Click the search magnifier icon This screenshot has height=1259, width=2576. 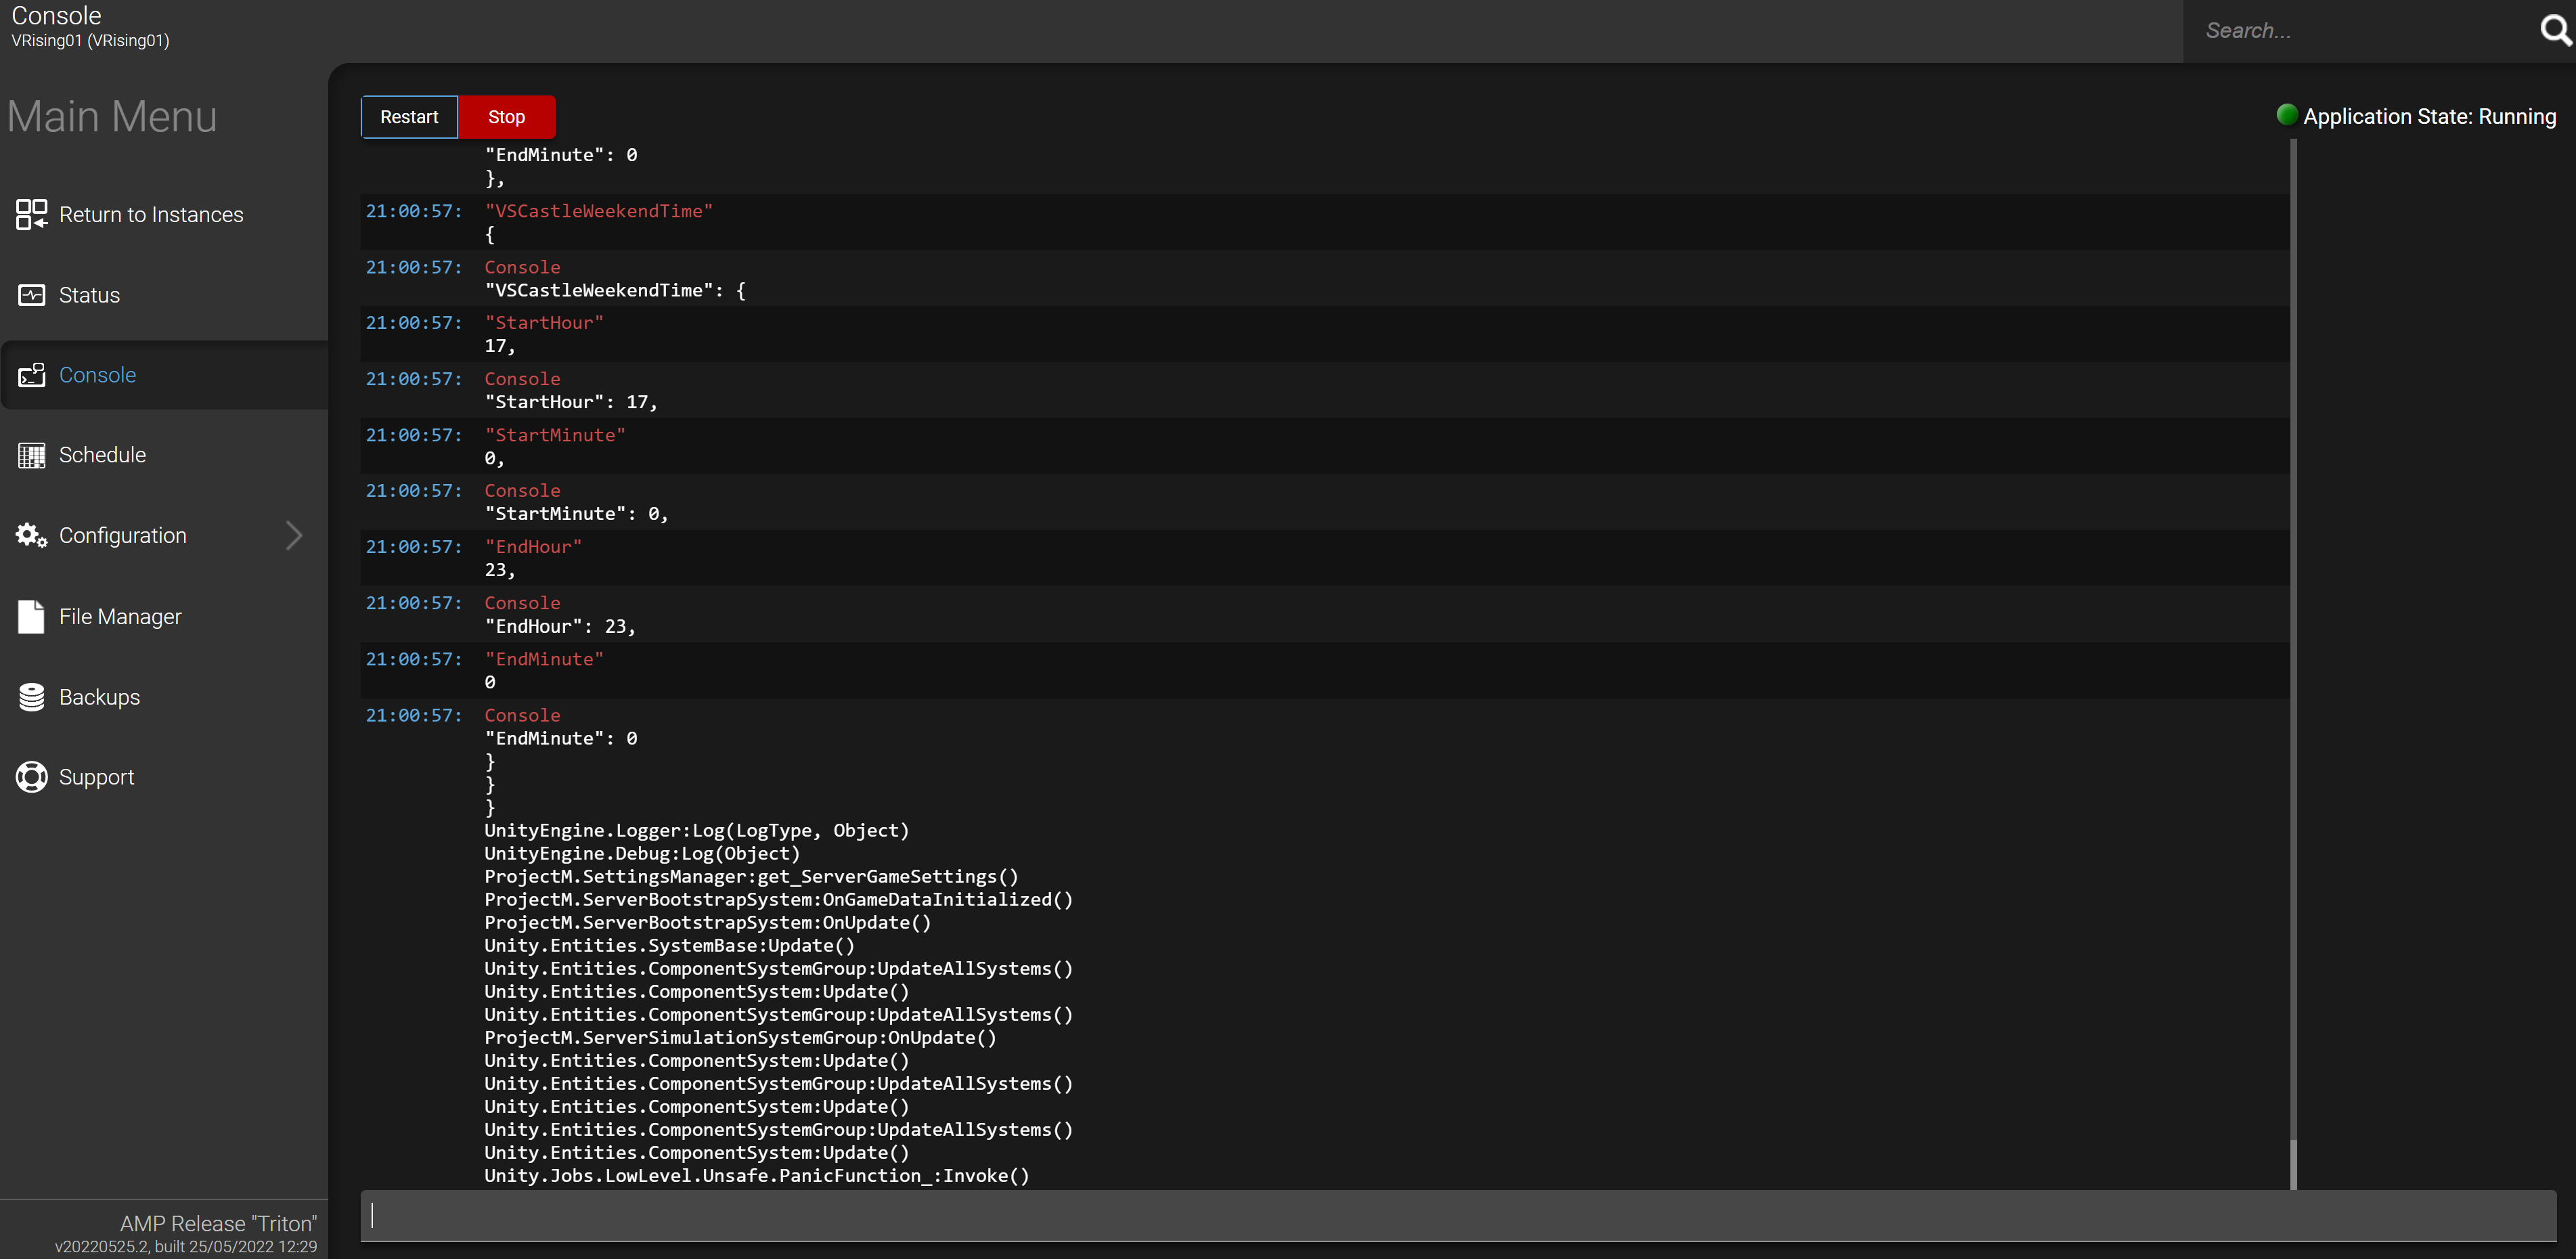point(2555,30)
